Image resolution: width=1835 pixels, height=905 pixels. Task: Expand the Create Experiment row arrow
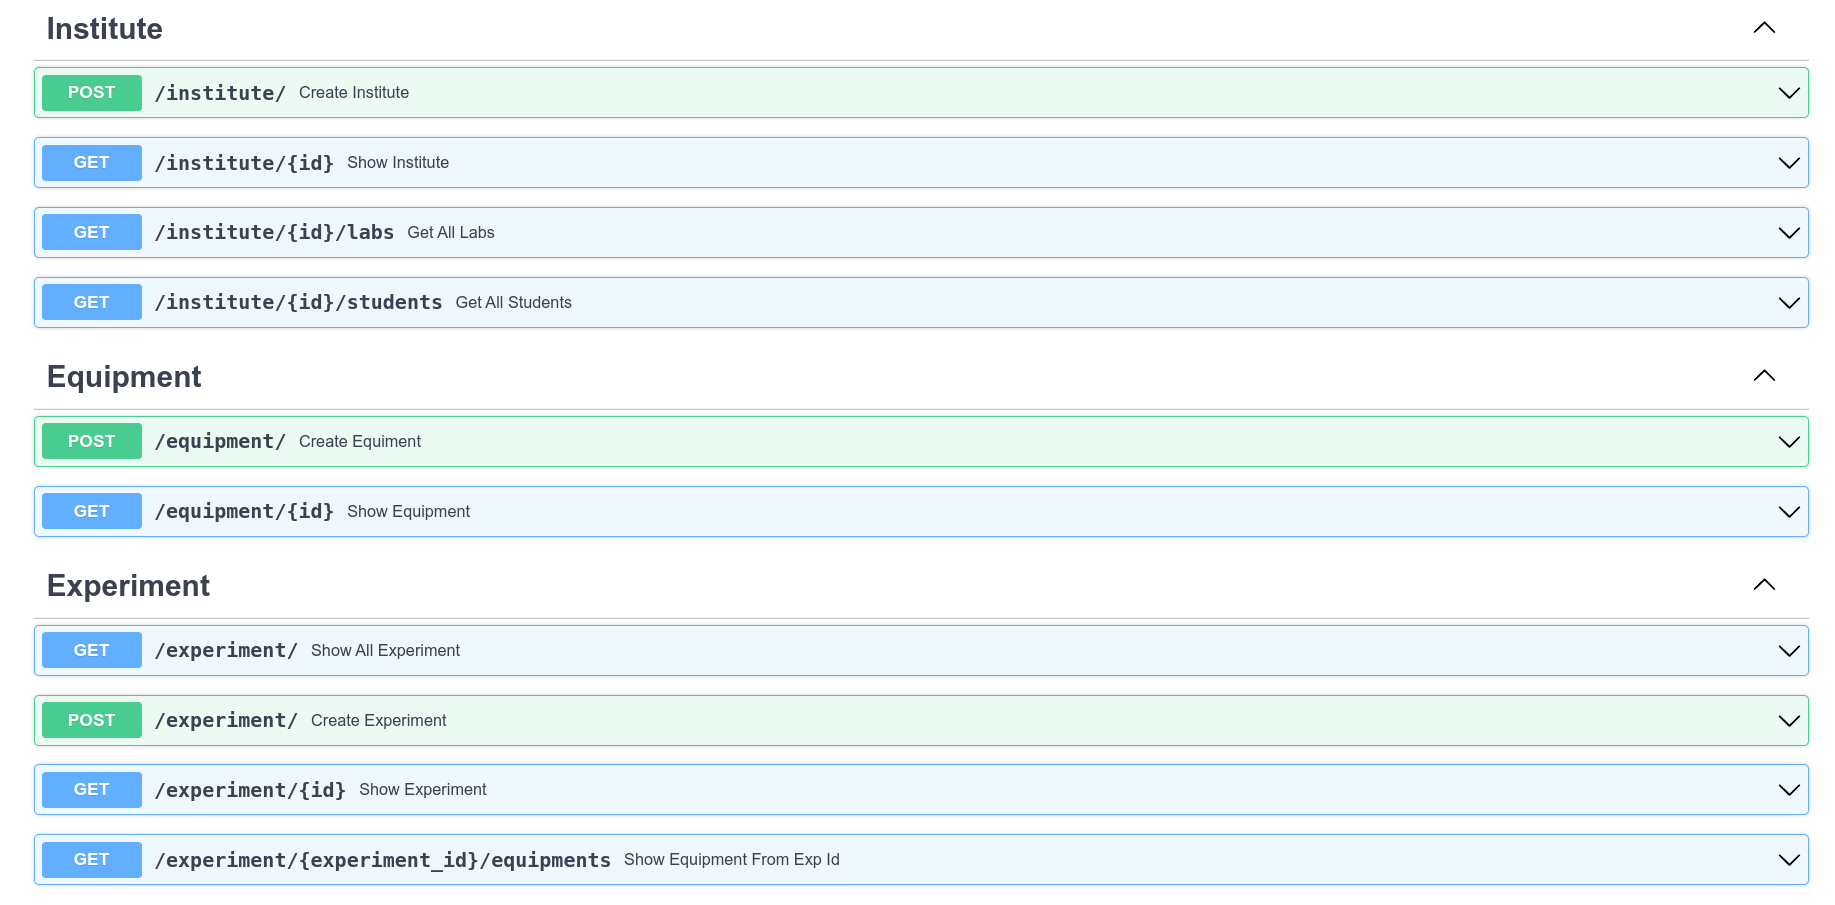pyautogui.click(x=1789, y=721)
